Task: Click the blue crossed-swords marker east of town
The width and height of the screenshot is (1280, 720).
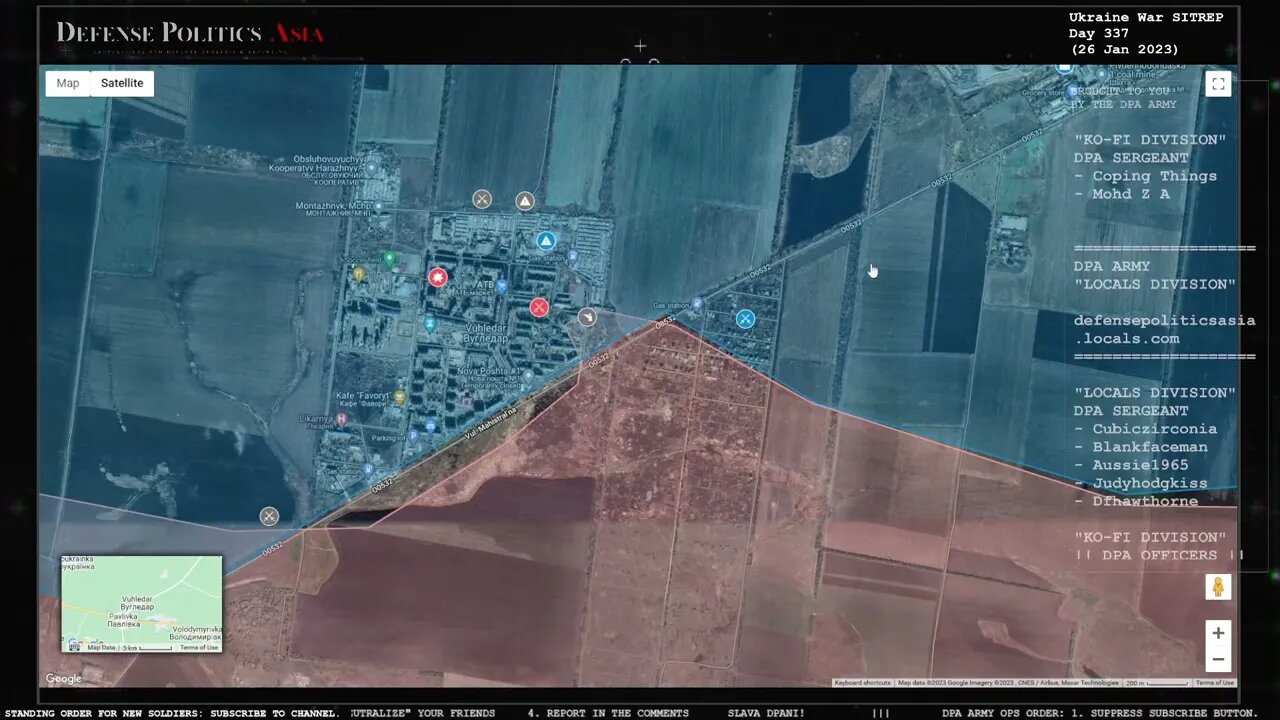Action: pyautogui.click(x=745, y=319)
